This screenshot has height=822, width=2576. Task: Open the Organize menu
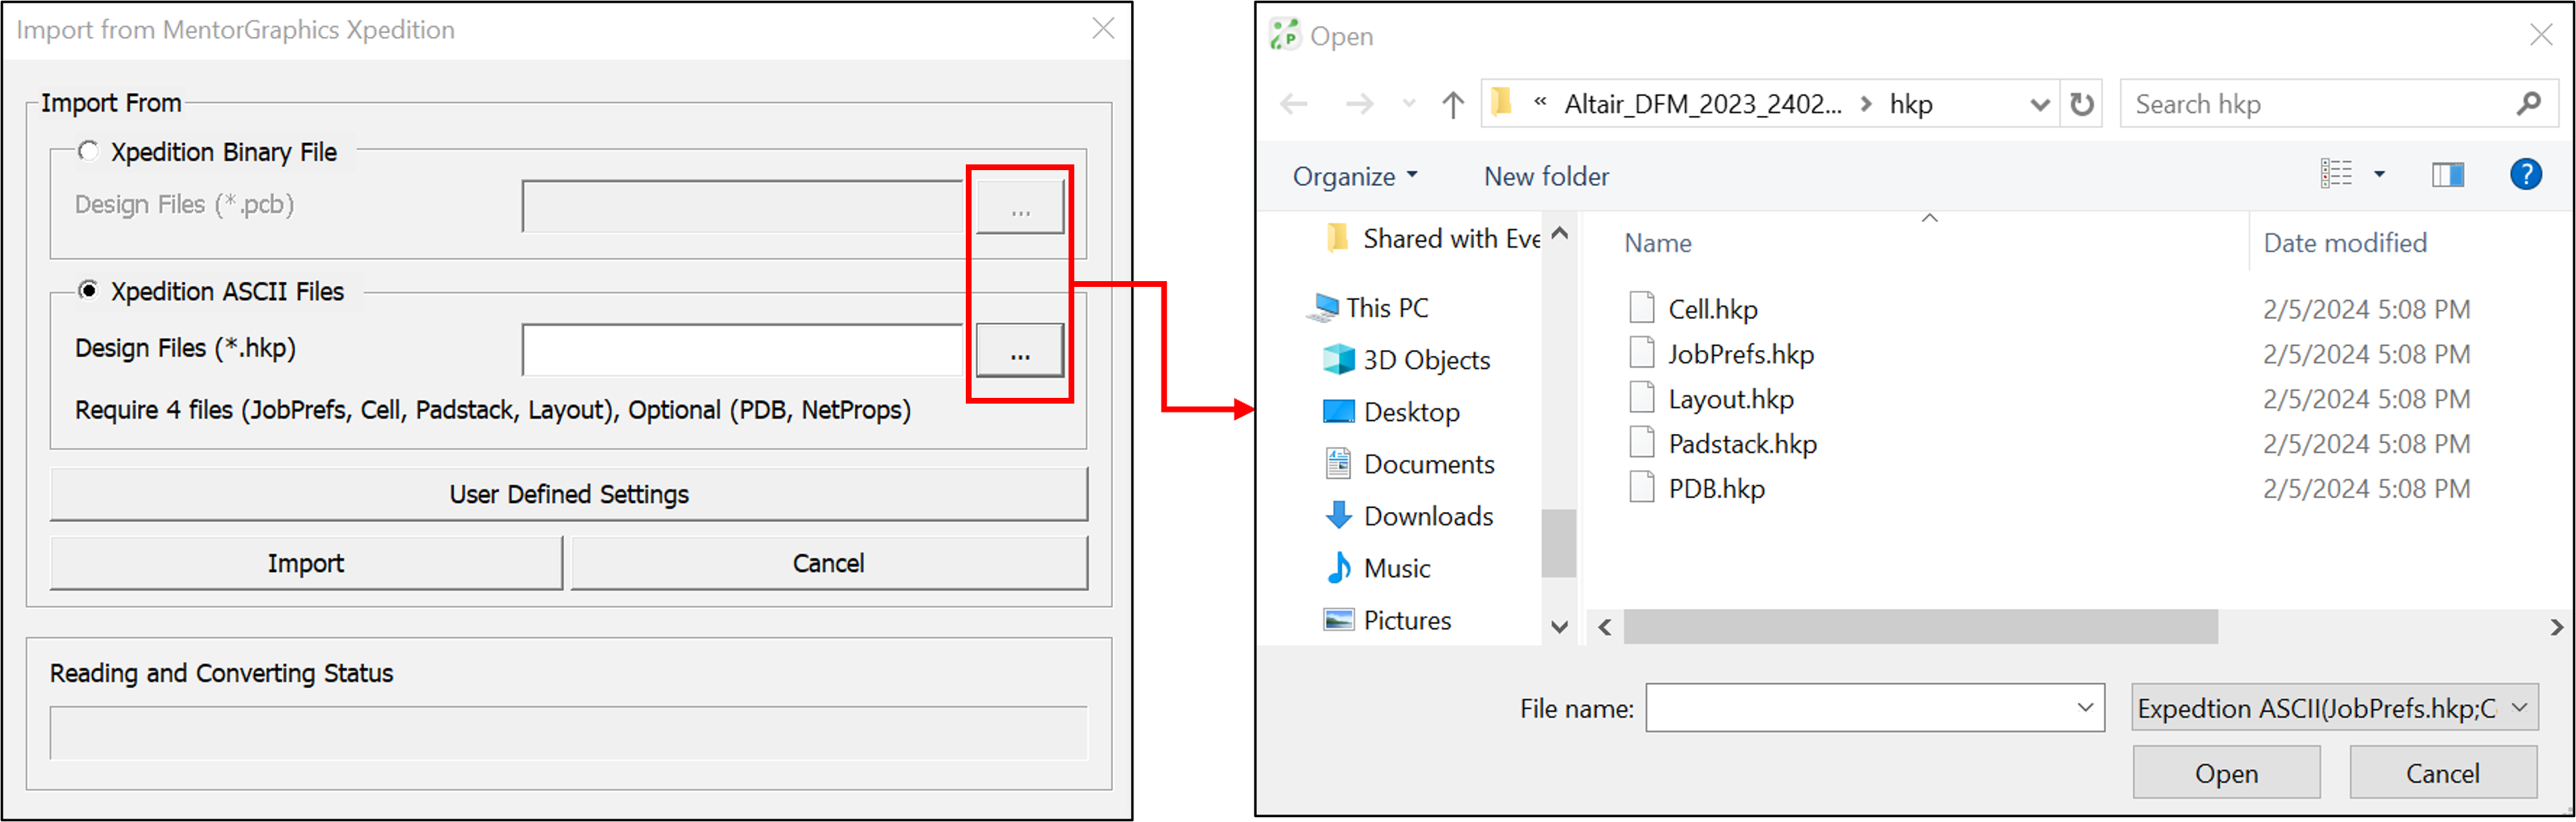coord(1355,176)
